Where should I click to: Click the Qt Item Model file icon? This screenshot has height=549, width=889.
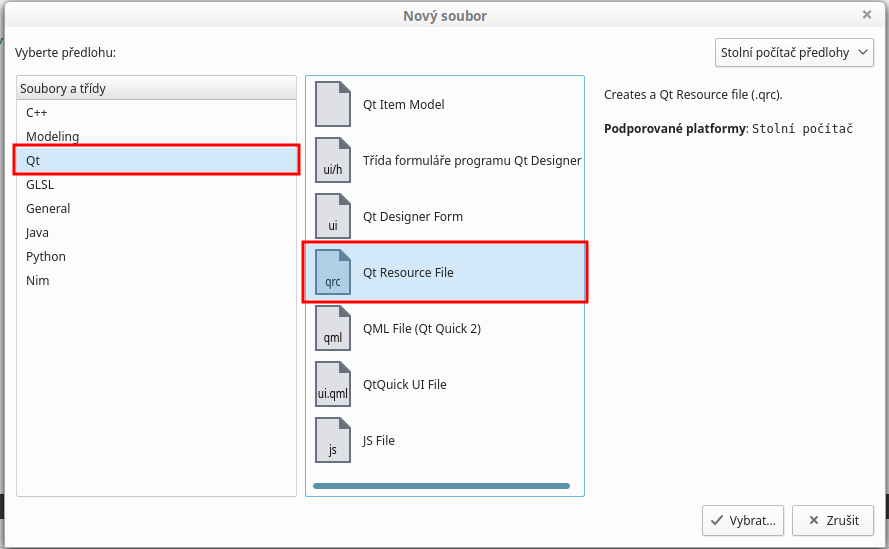[x=333, y=104]
